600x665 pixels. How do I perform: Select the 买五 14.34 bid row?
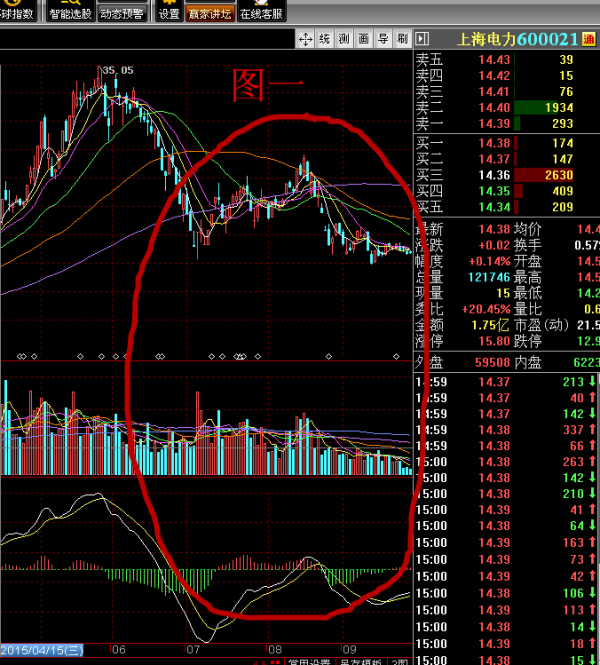pyautogui.click(x=506, y=207)
